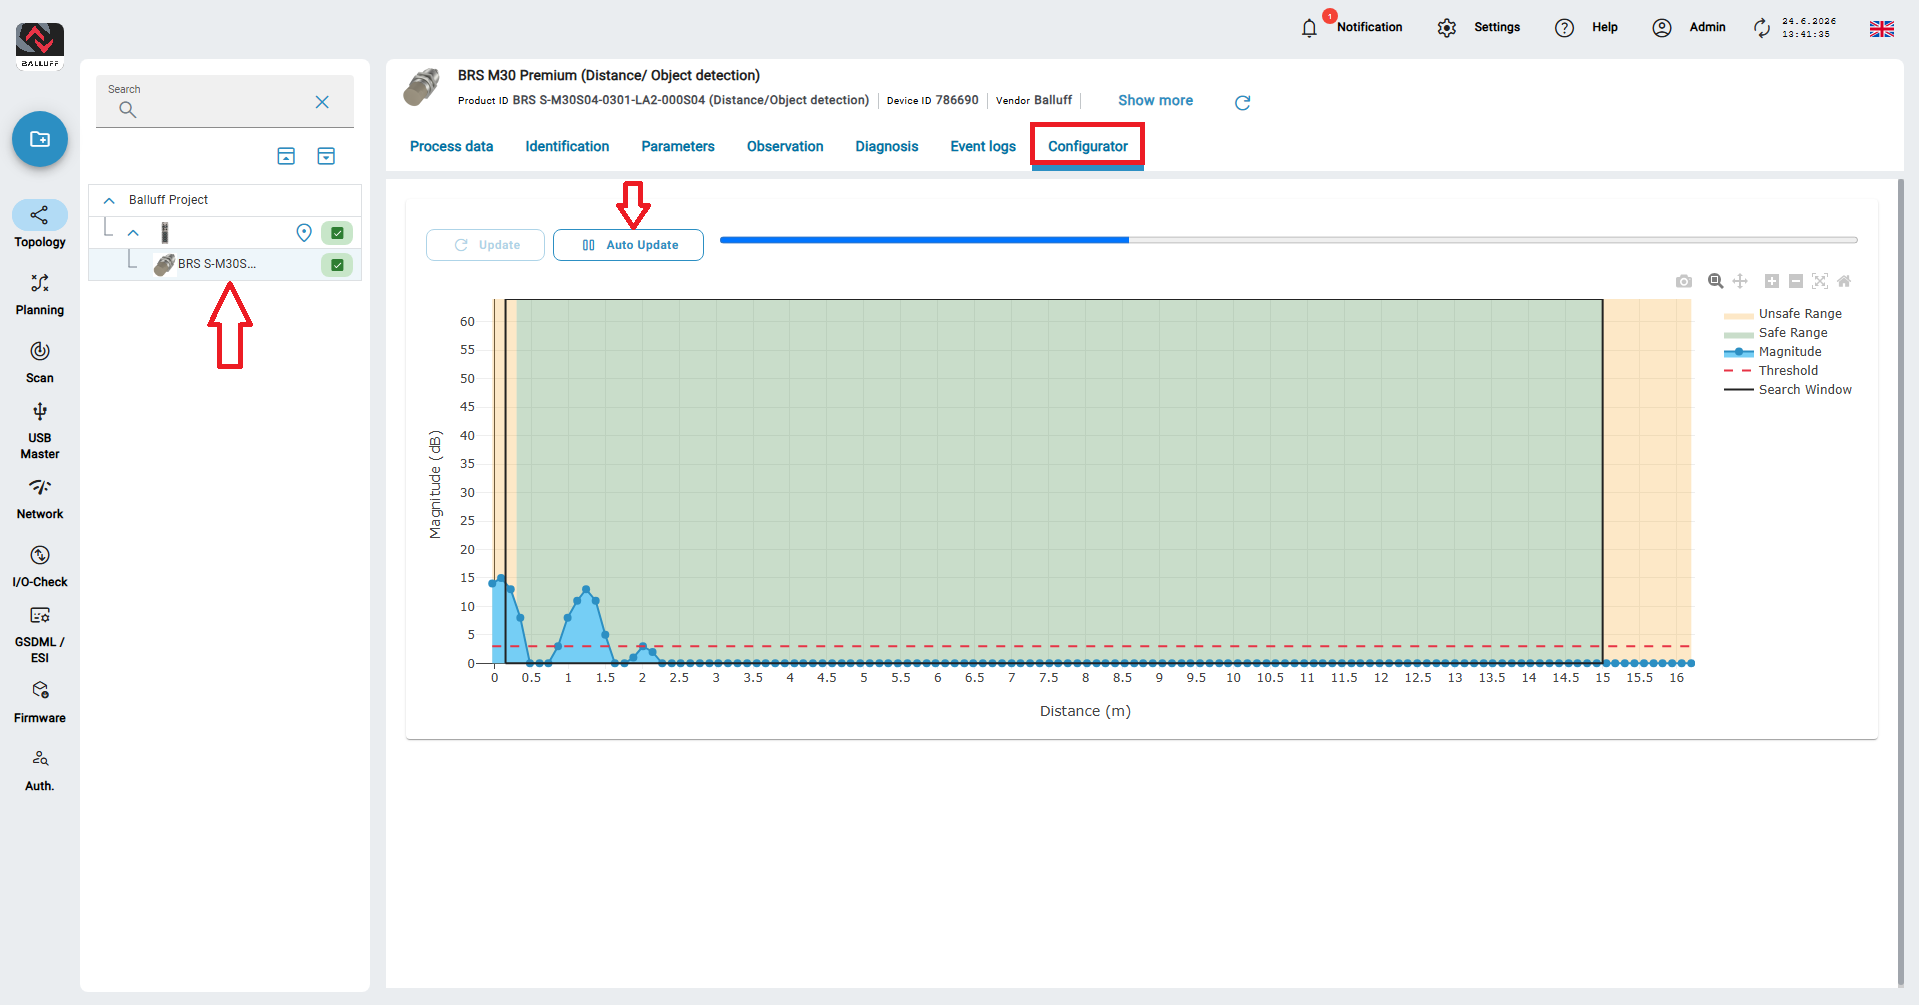The height and width of the screenshot is (1005, 1919).
Task: Click the blue project folder button
Action: tap(40, 139)
